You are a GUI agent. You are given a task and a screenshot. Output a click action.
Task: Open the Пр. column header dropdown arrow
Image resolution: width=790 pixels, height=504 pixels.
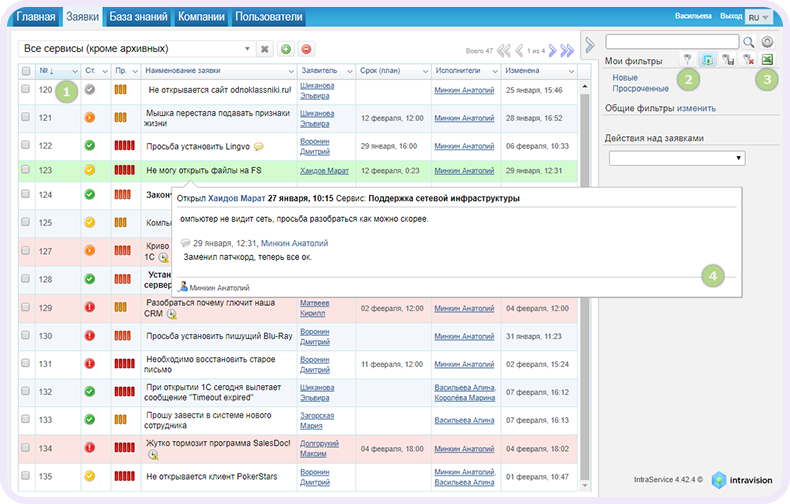[135, 72]
